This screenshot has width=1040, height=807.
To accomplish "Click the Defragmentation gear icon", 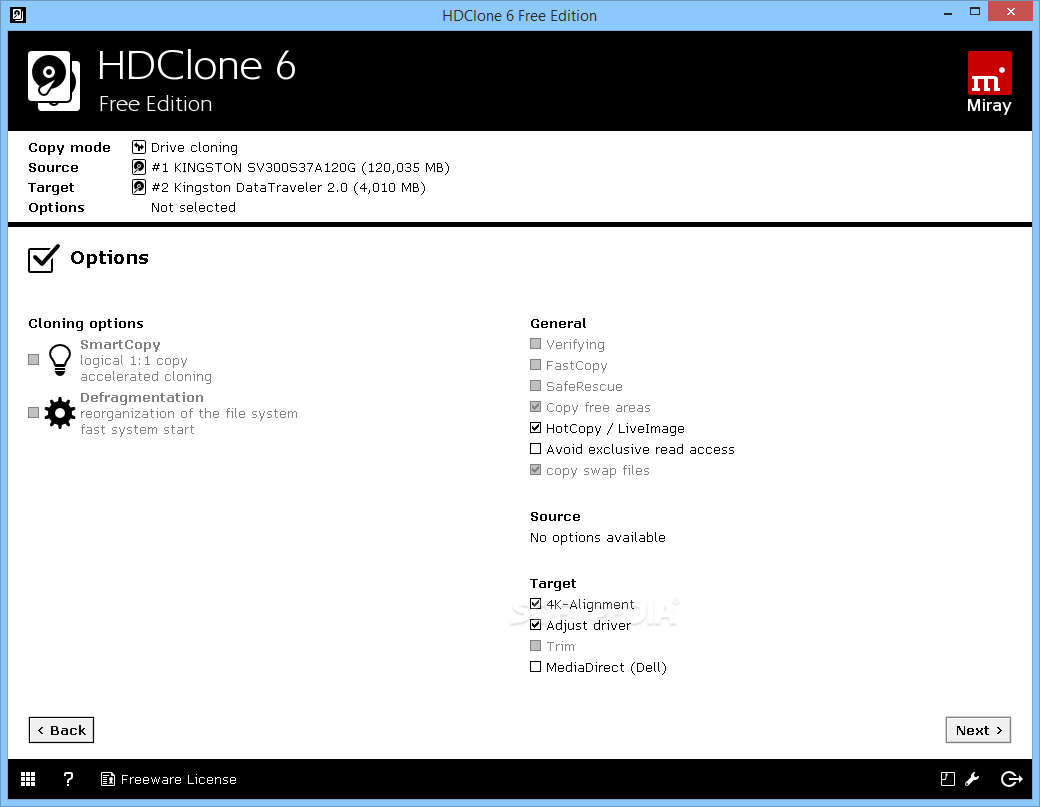I will pyautogui.click(x=60, y=413).
